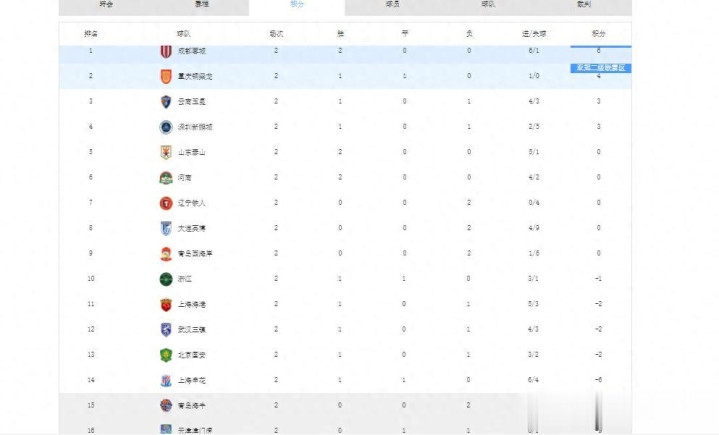Switch to the 赛程 tab

pyautogui.click(x=202, y=5)
